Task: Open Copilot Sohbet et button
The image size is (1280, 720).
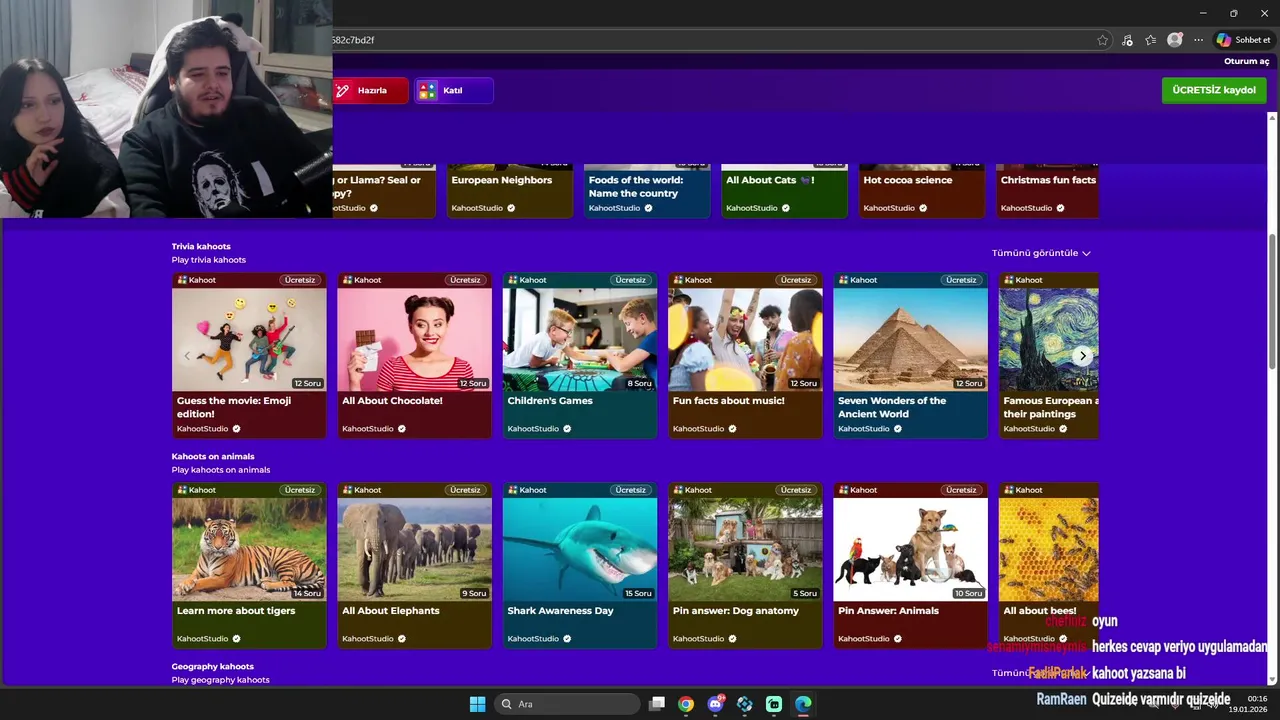Action: point(1243,40)
